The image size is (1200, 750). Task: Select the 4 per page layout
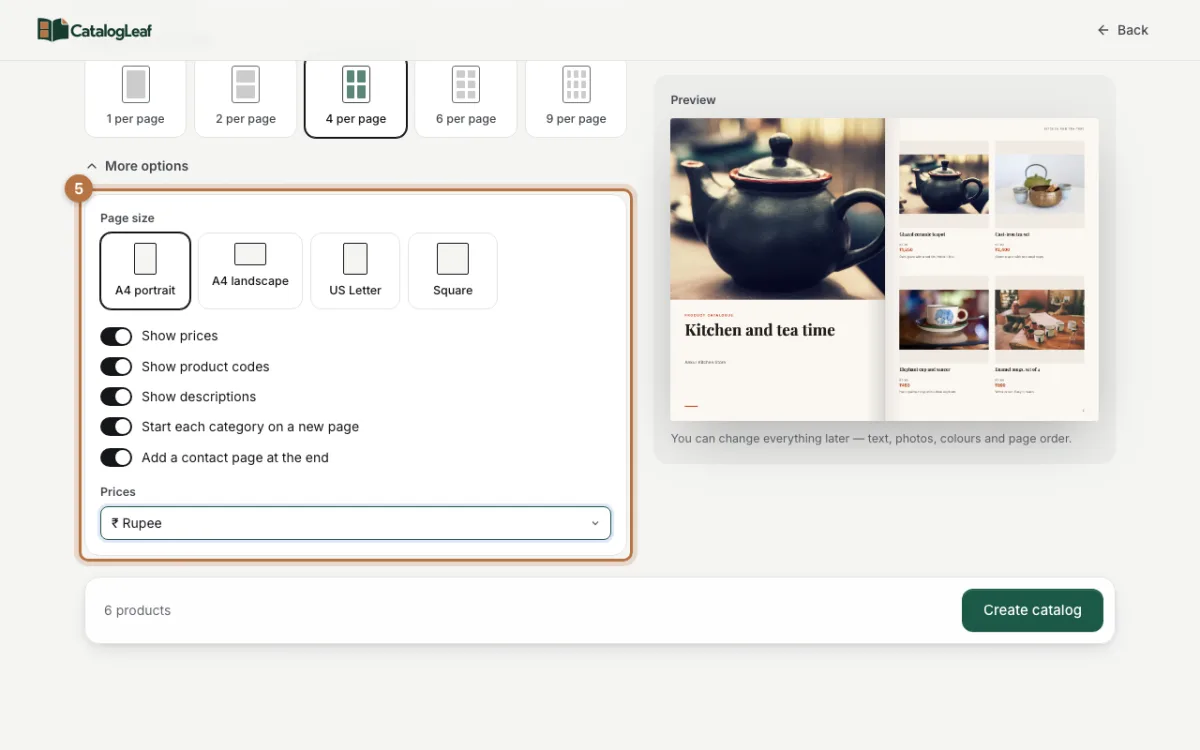click(356, 98)
